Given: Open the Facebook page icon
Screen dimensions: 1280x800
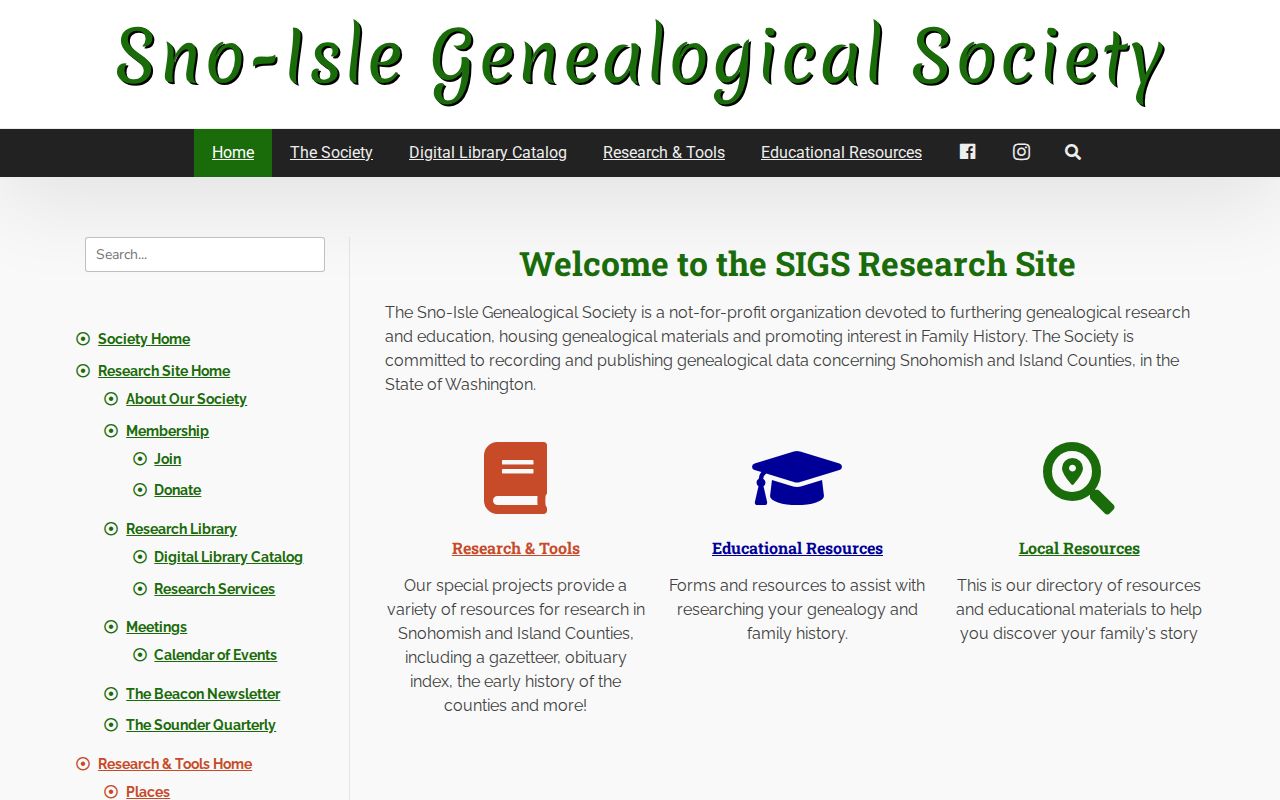Looking at the screenshot, I should [967, 152].
